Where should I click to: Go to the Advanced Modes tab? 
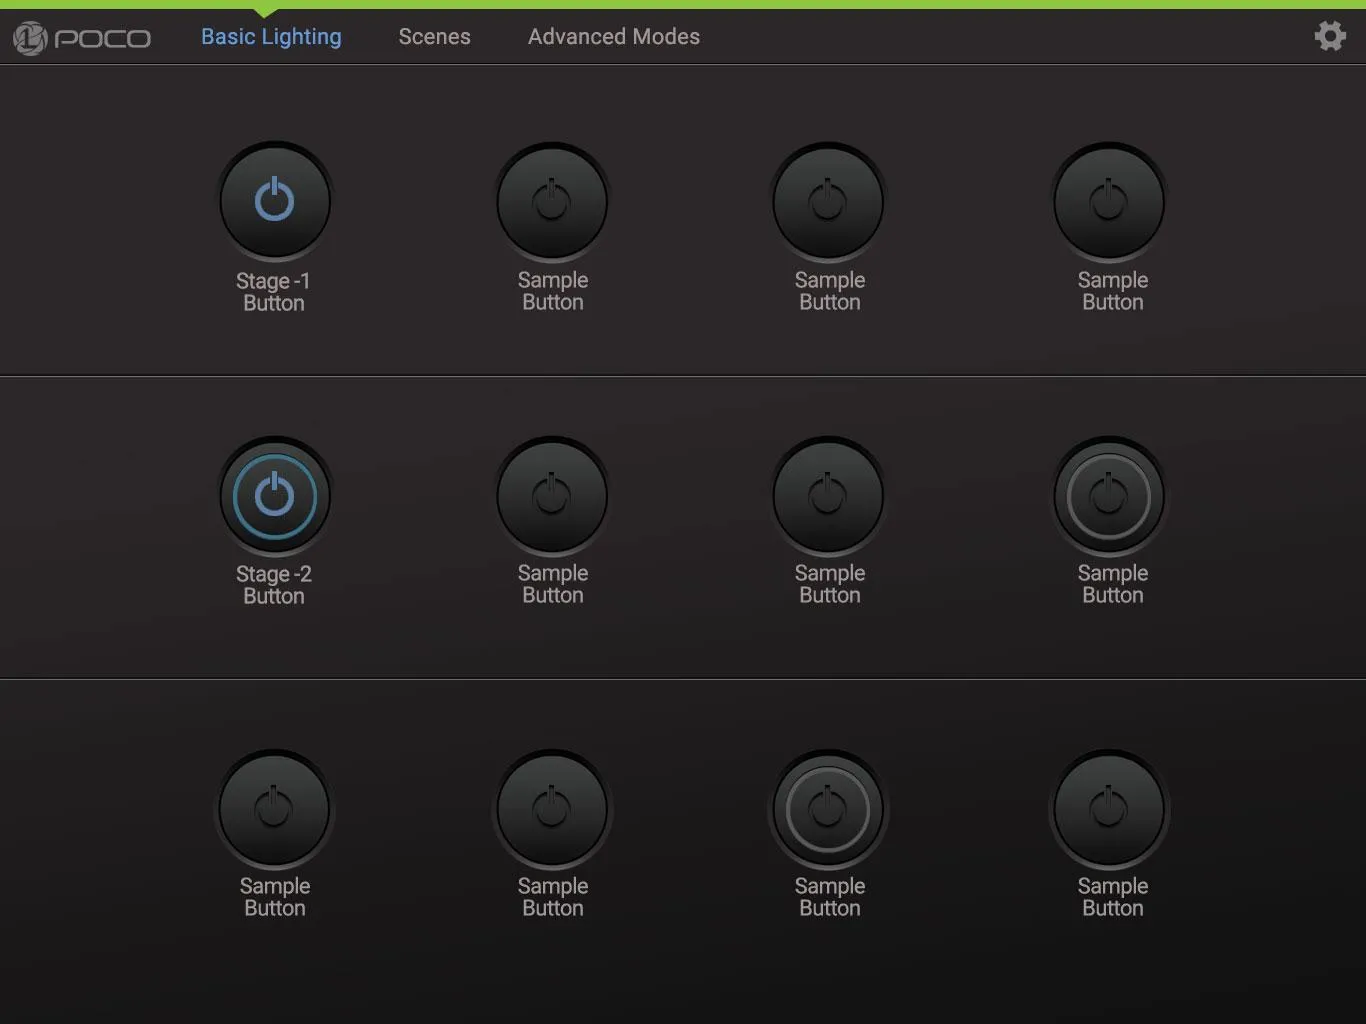click(614, 37)
